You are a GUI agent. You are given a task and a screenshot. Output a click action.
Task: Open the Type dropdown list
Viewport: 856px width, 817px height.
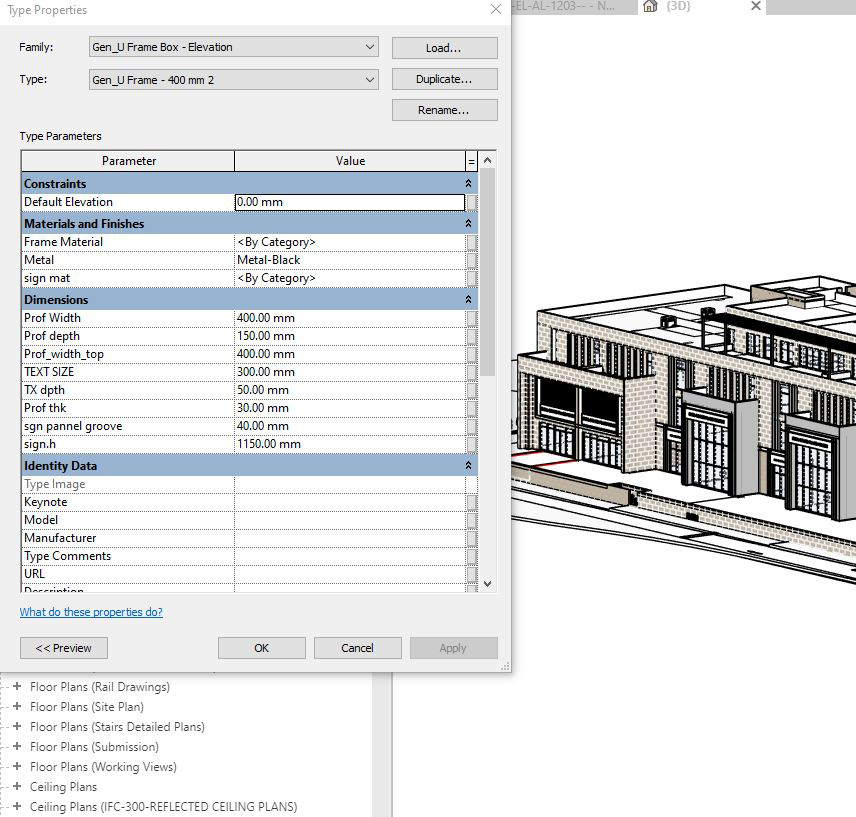[370, 79]
